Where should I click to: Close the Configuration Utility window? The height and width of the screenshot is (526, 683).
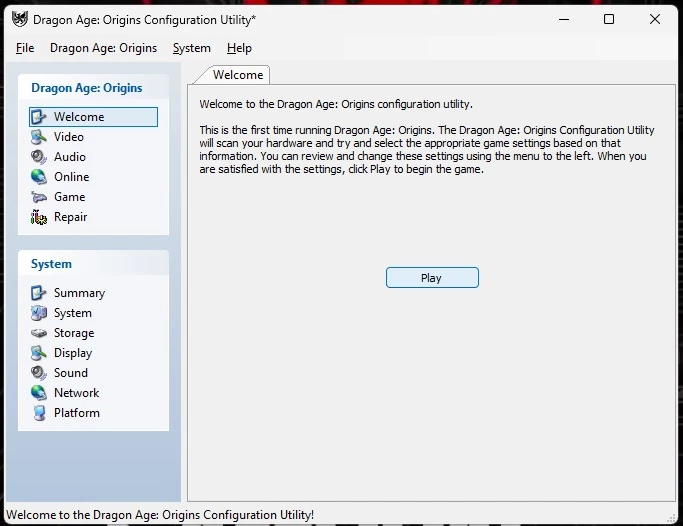tap(655, 19)
